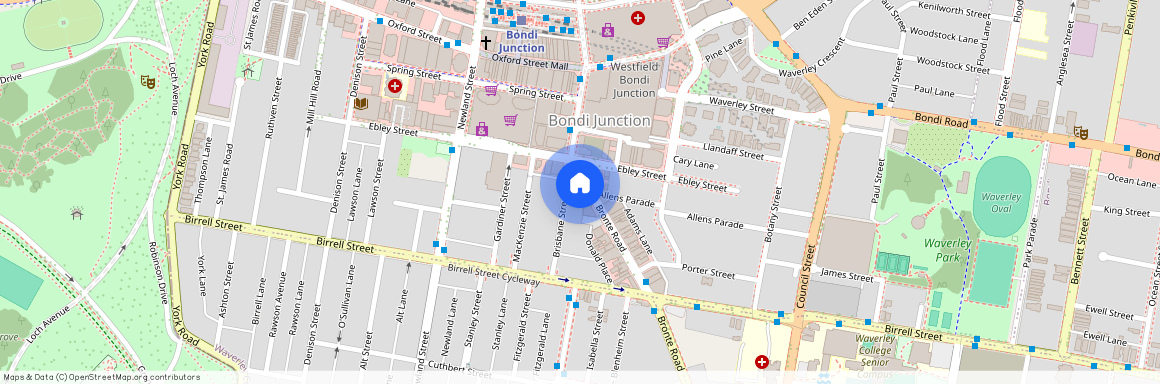1160x384 pixels.
Task: Click the library book icon on Denison Street
Action: coord(361,104)
